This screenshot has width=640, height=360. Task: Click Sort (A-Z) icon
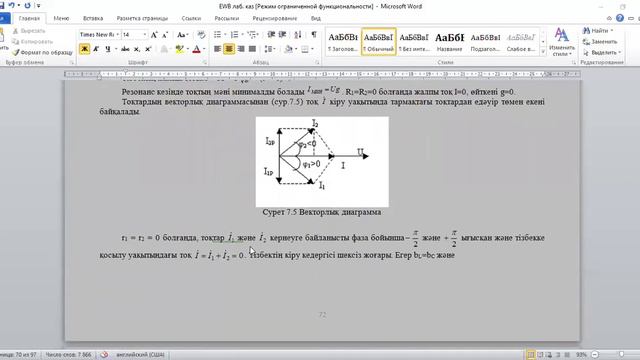(x=298, y=35)
